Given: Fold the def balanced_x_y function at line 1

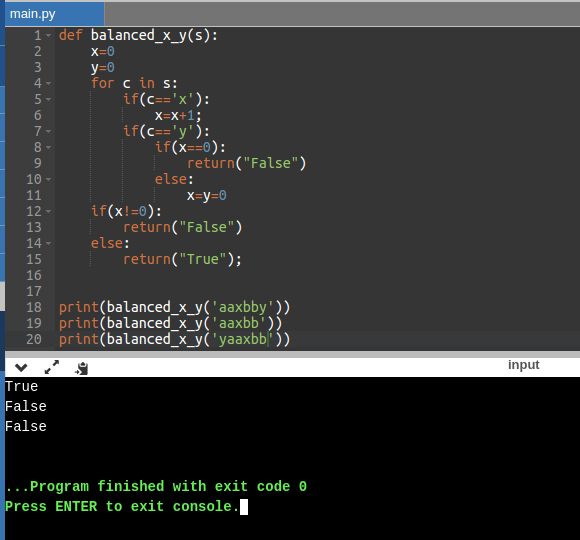Looking at the screenshot, I should tap(48, 36).
